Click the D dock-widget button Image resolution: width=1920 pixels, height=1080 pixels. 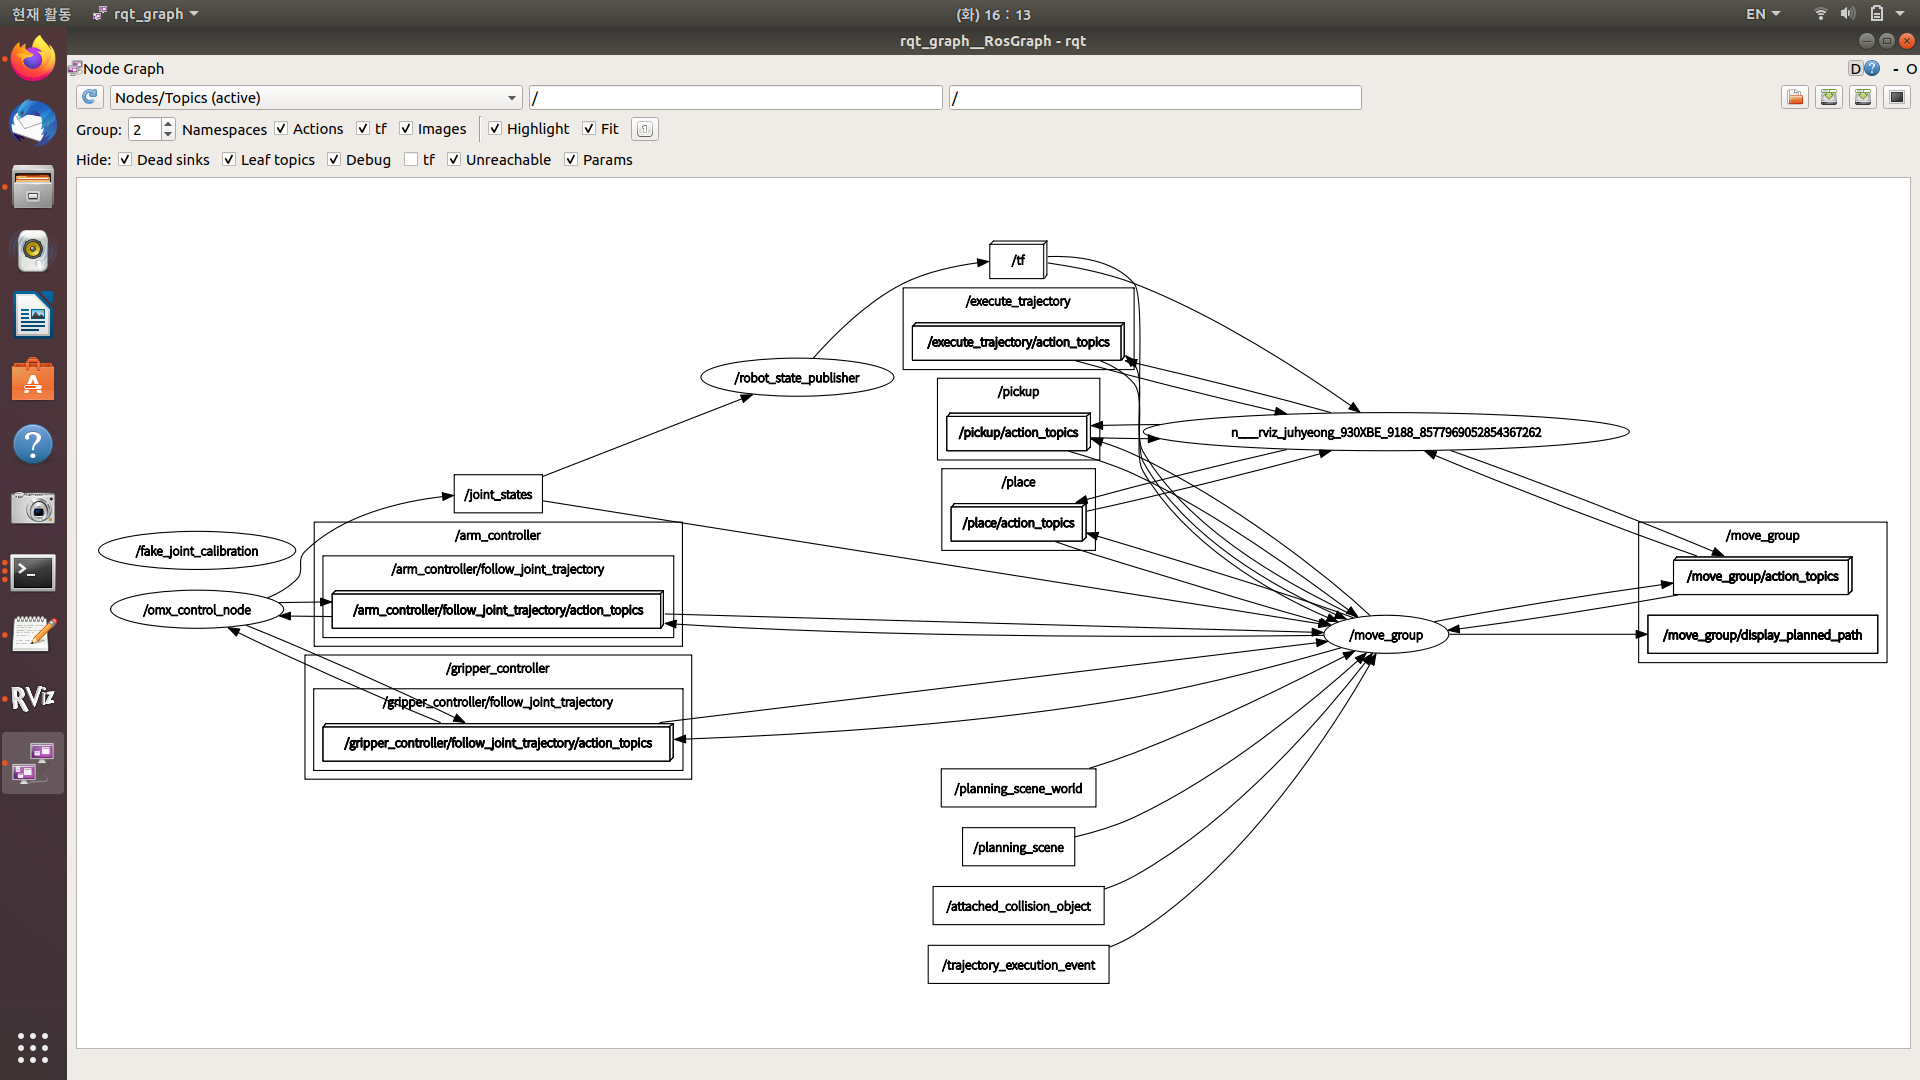click(1855, 68)
